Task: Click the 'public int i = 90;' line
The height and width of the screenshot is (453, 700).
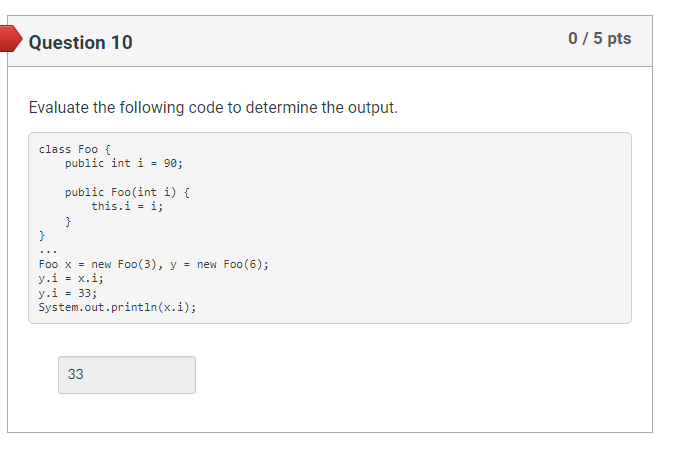Action: pos(124,163)
